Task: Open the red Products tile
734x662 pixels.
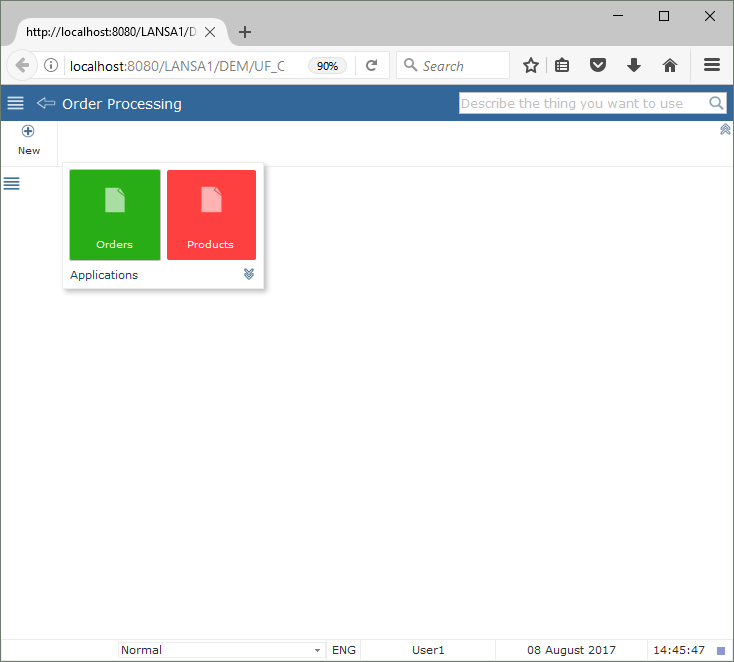Action: tap(211, 215)
